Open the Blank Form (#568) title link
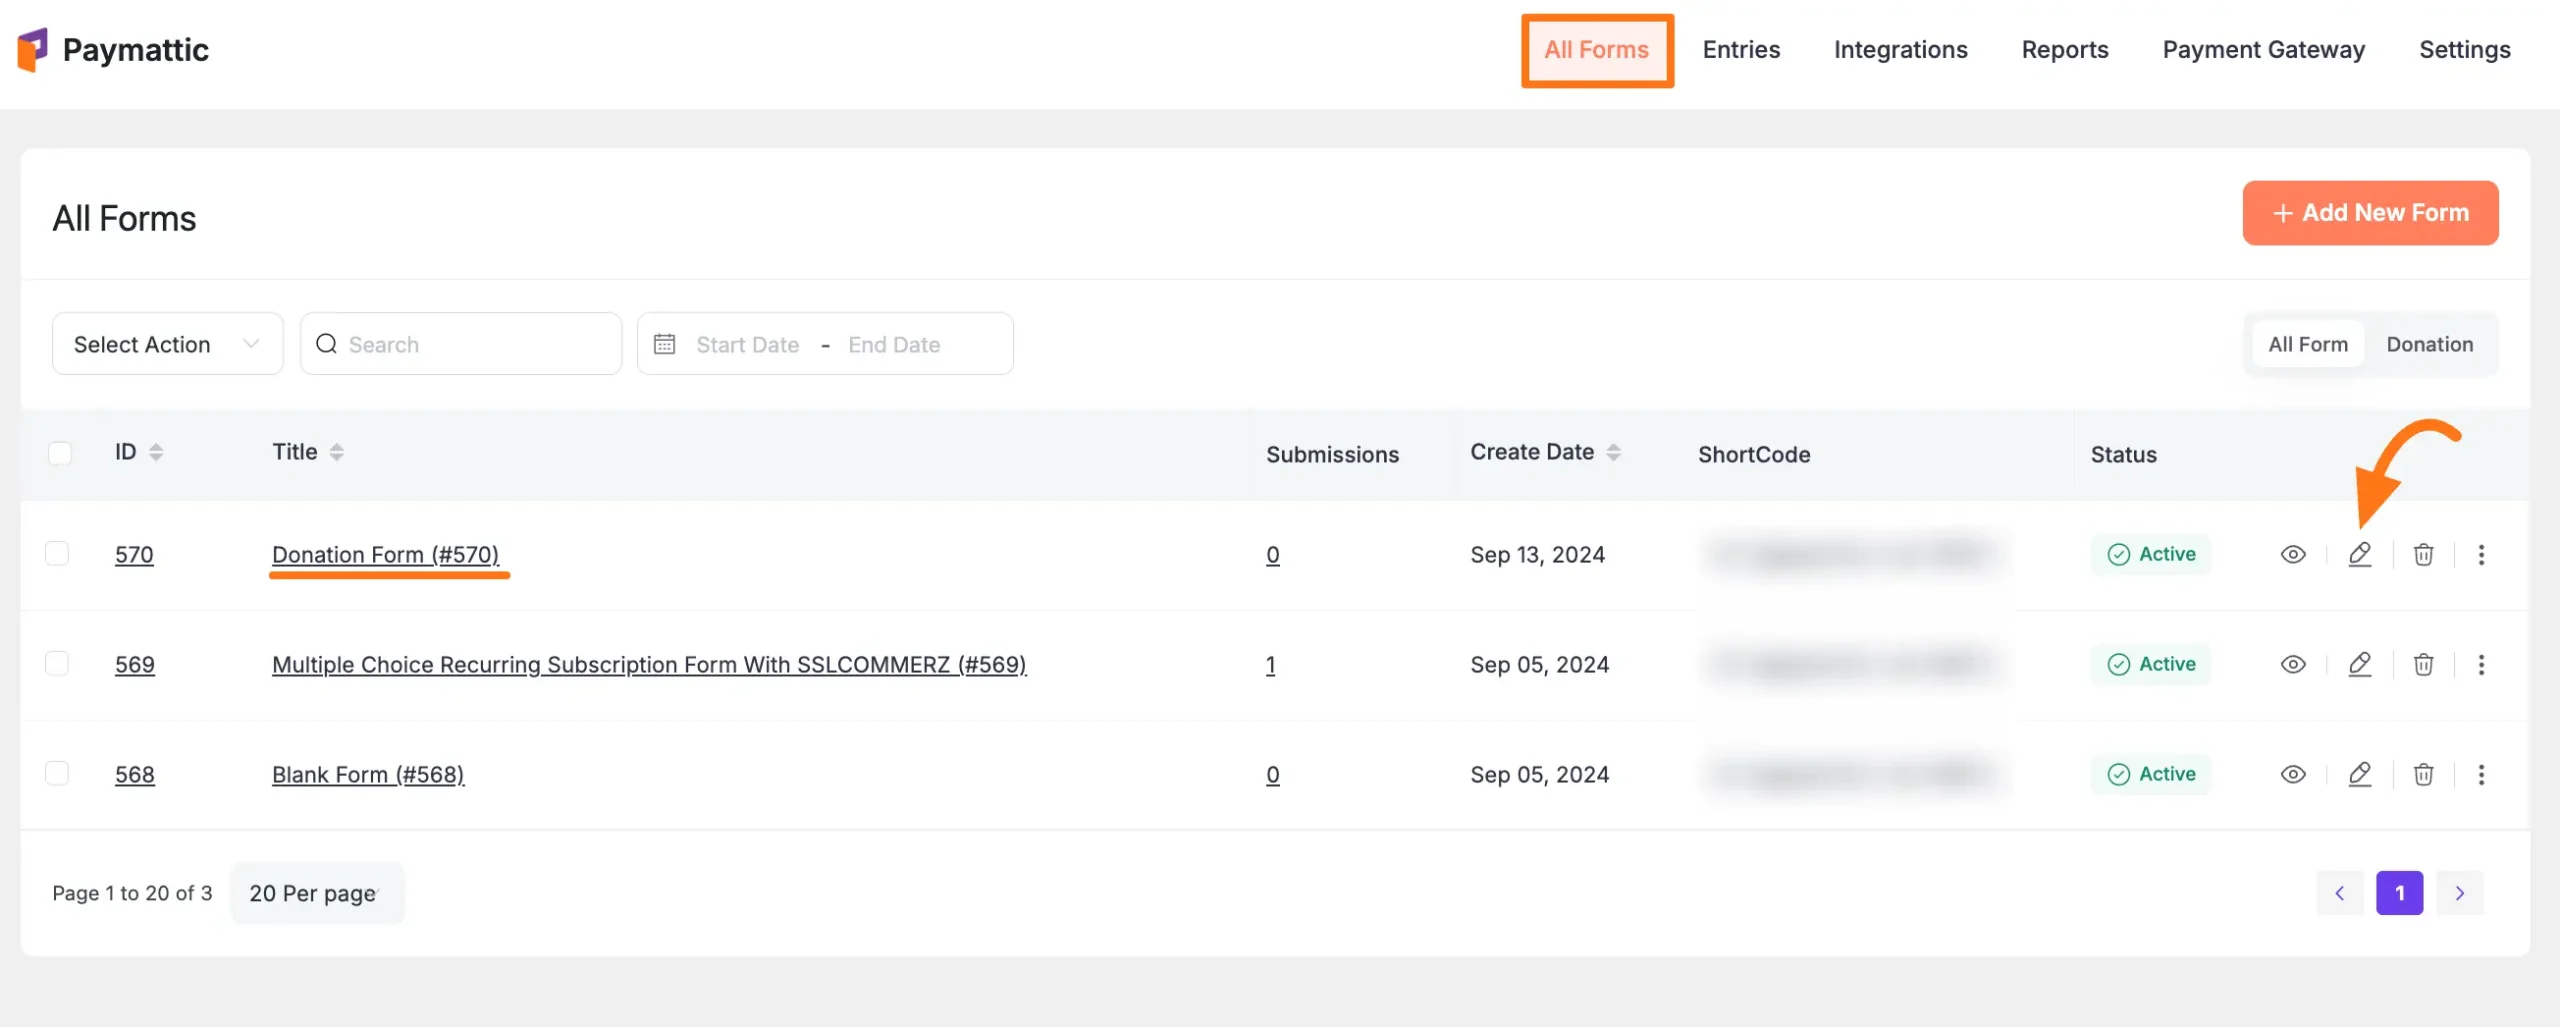 click(x=368, y=775)
